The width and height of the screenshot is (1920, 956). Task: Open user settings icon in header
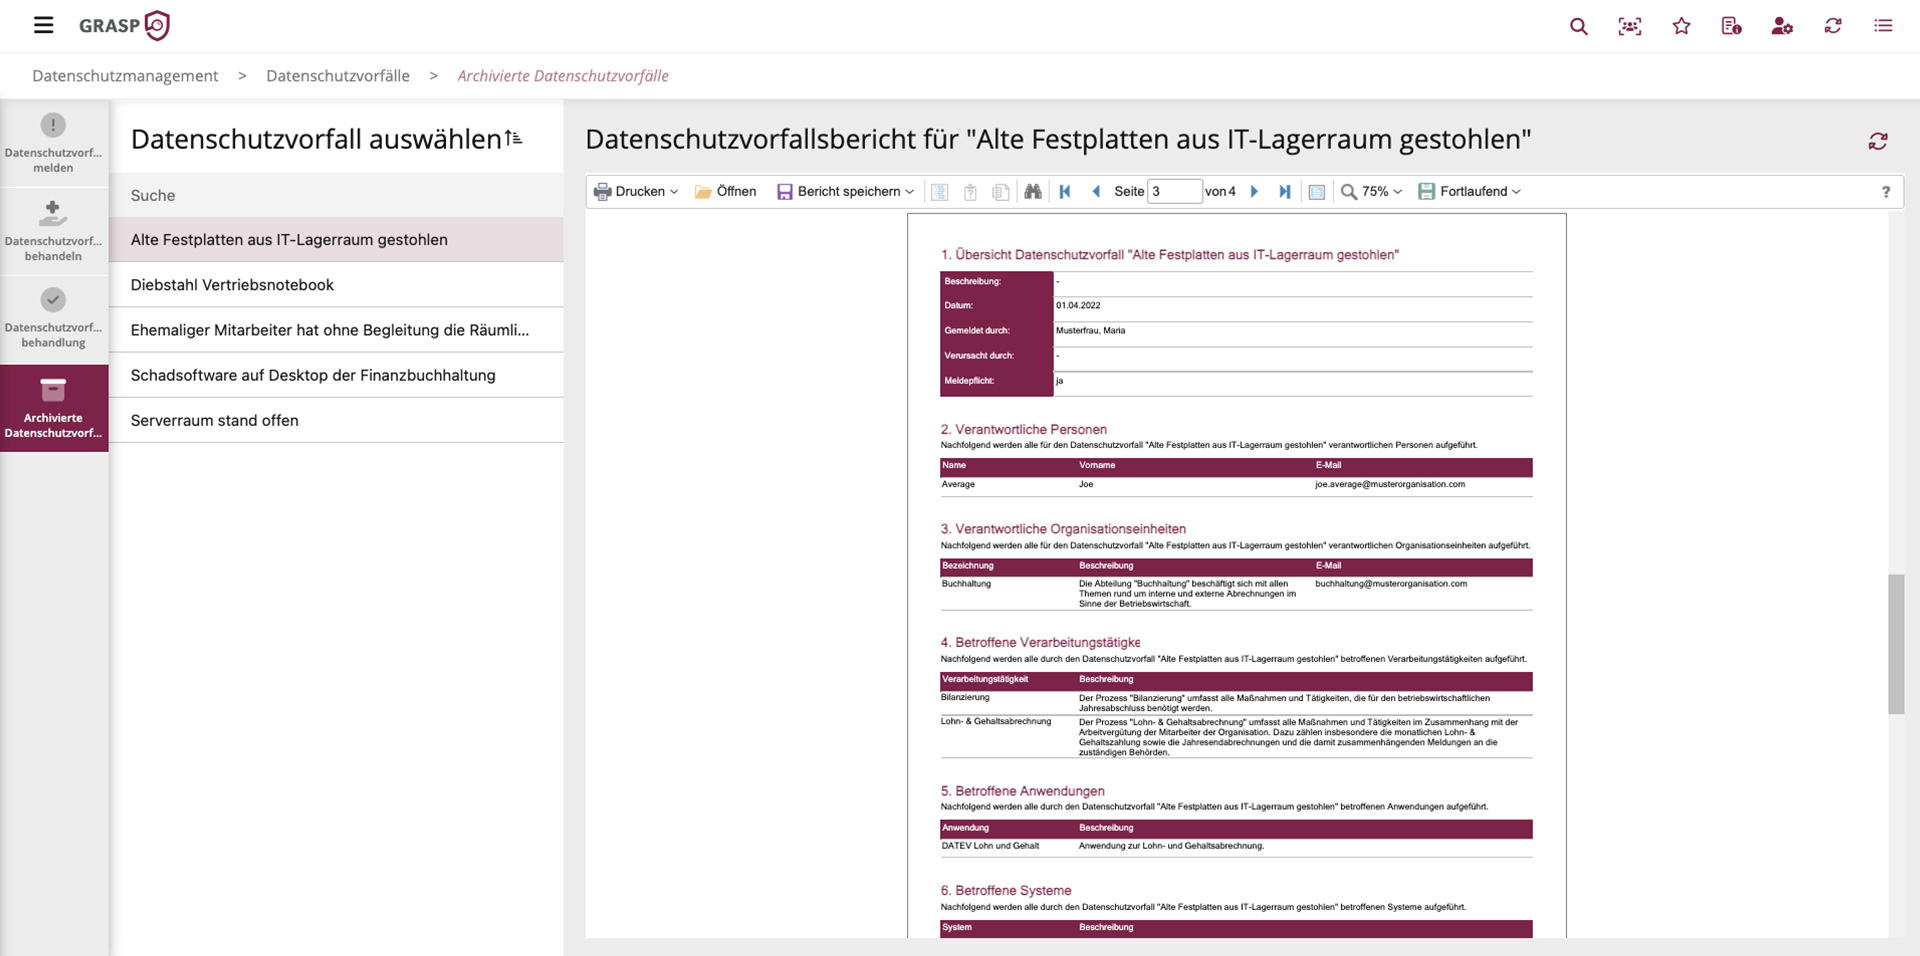pos(1782,26)
